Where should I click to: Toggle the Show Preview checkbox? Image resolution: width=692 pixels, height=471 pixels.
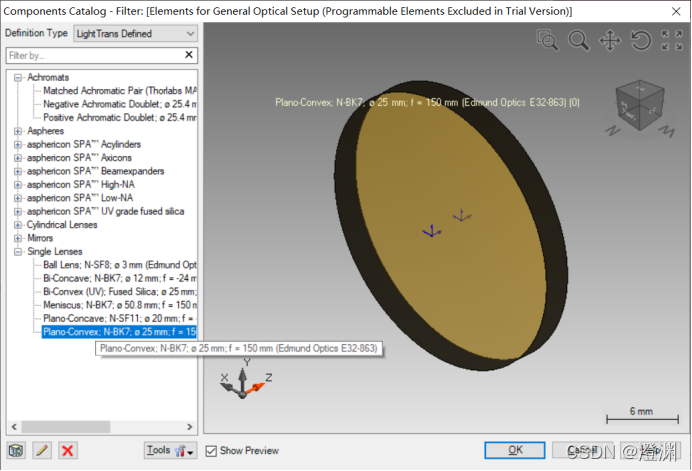click(x=211, y=451)
